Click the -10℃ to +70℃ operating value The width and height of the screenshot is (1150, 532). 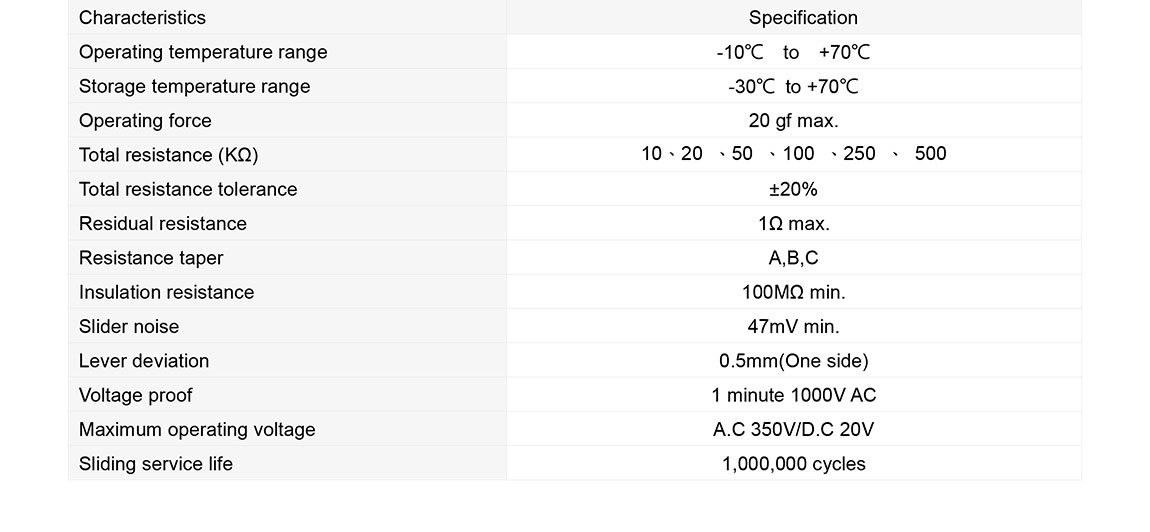tap(793, 52)
